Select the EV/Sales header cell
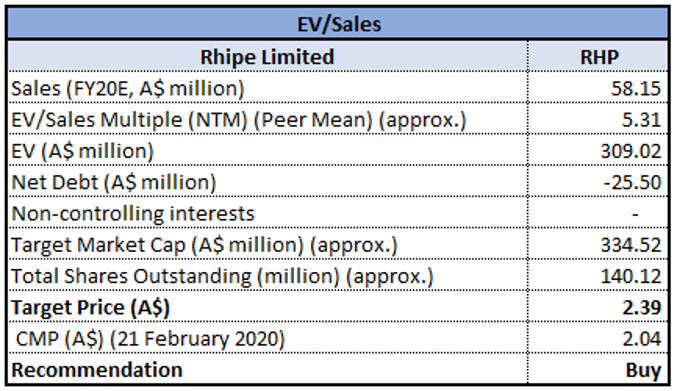Image resolution: width=677 pixels, height=391 pixels. tap(339, 24)
